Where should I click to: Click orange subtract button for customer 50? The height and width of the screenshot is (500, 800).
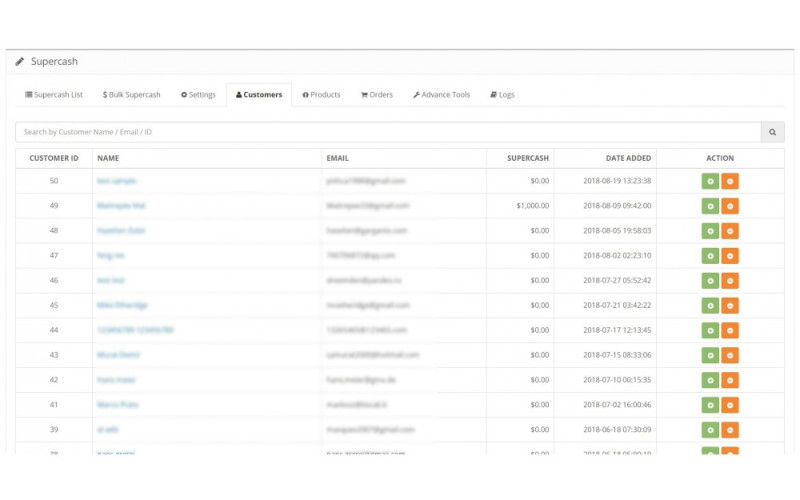click(x=730, y=181)
